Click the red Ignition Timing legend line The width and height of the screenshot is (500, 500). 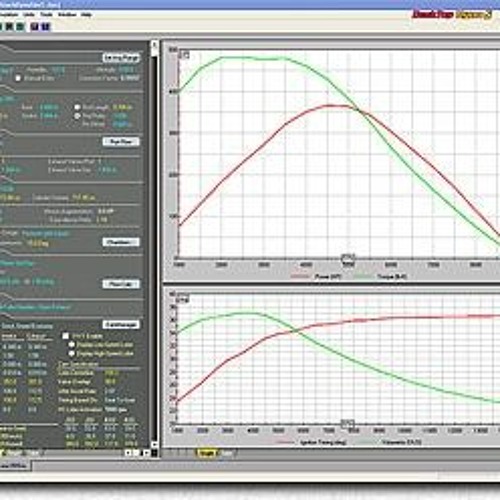[x=286, y=442]
